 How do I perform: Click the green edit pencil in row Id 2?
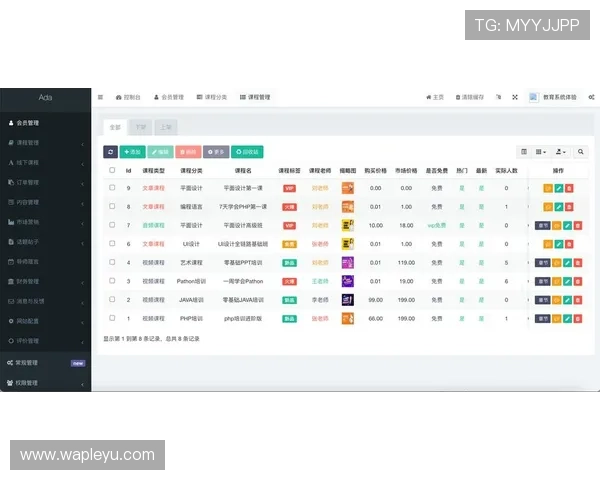(567, 300)
